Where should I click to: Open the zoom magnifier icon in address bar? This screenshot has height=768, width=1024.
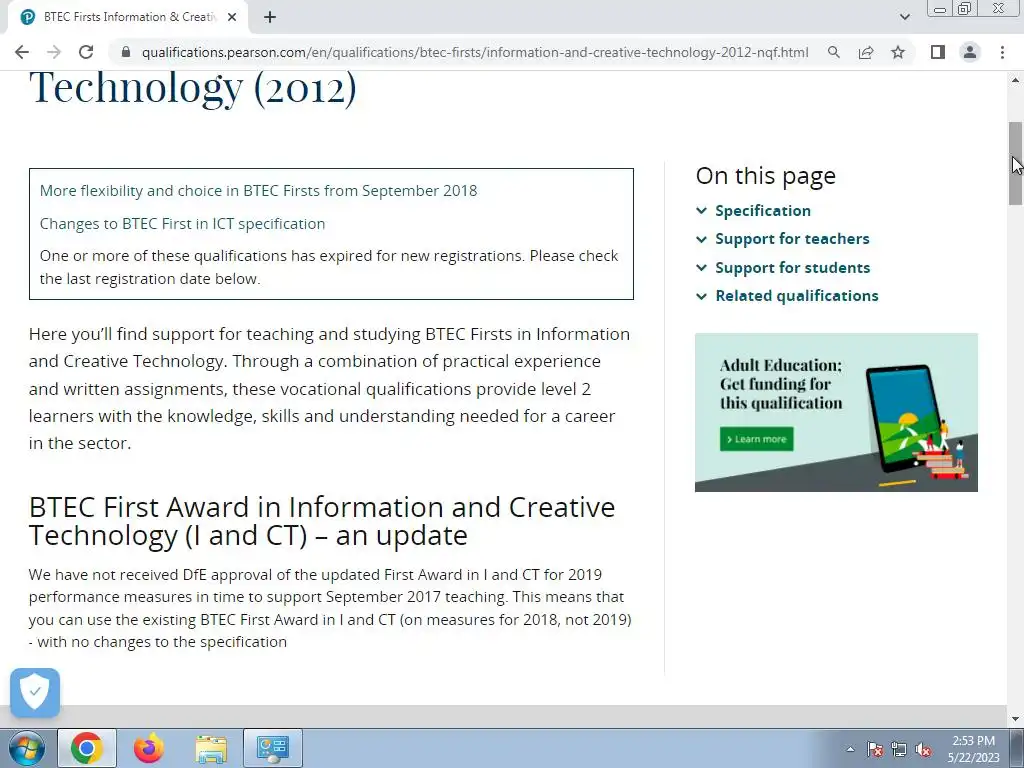tap(833, 52)
